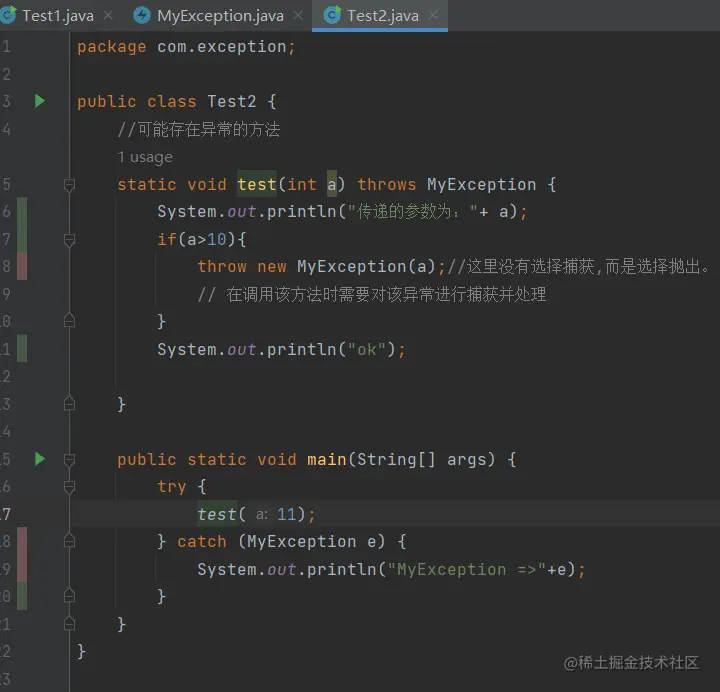This screenshot has height=692, width=720.
Task: Click the "MyException =>" string literal
Action: click(x=467, y=570)
